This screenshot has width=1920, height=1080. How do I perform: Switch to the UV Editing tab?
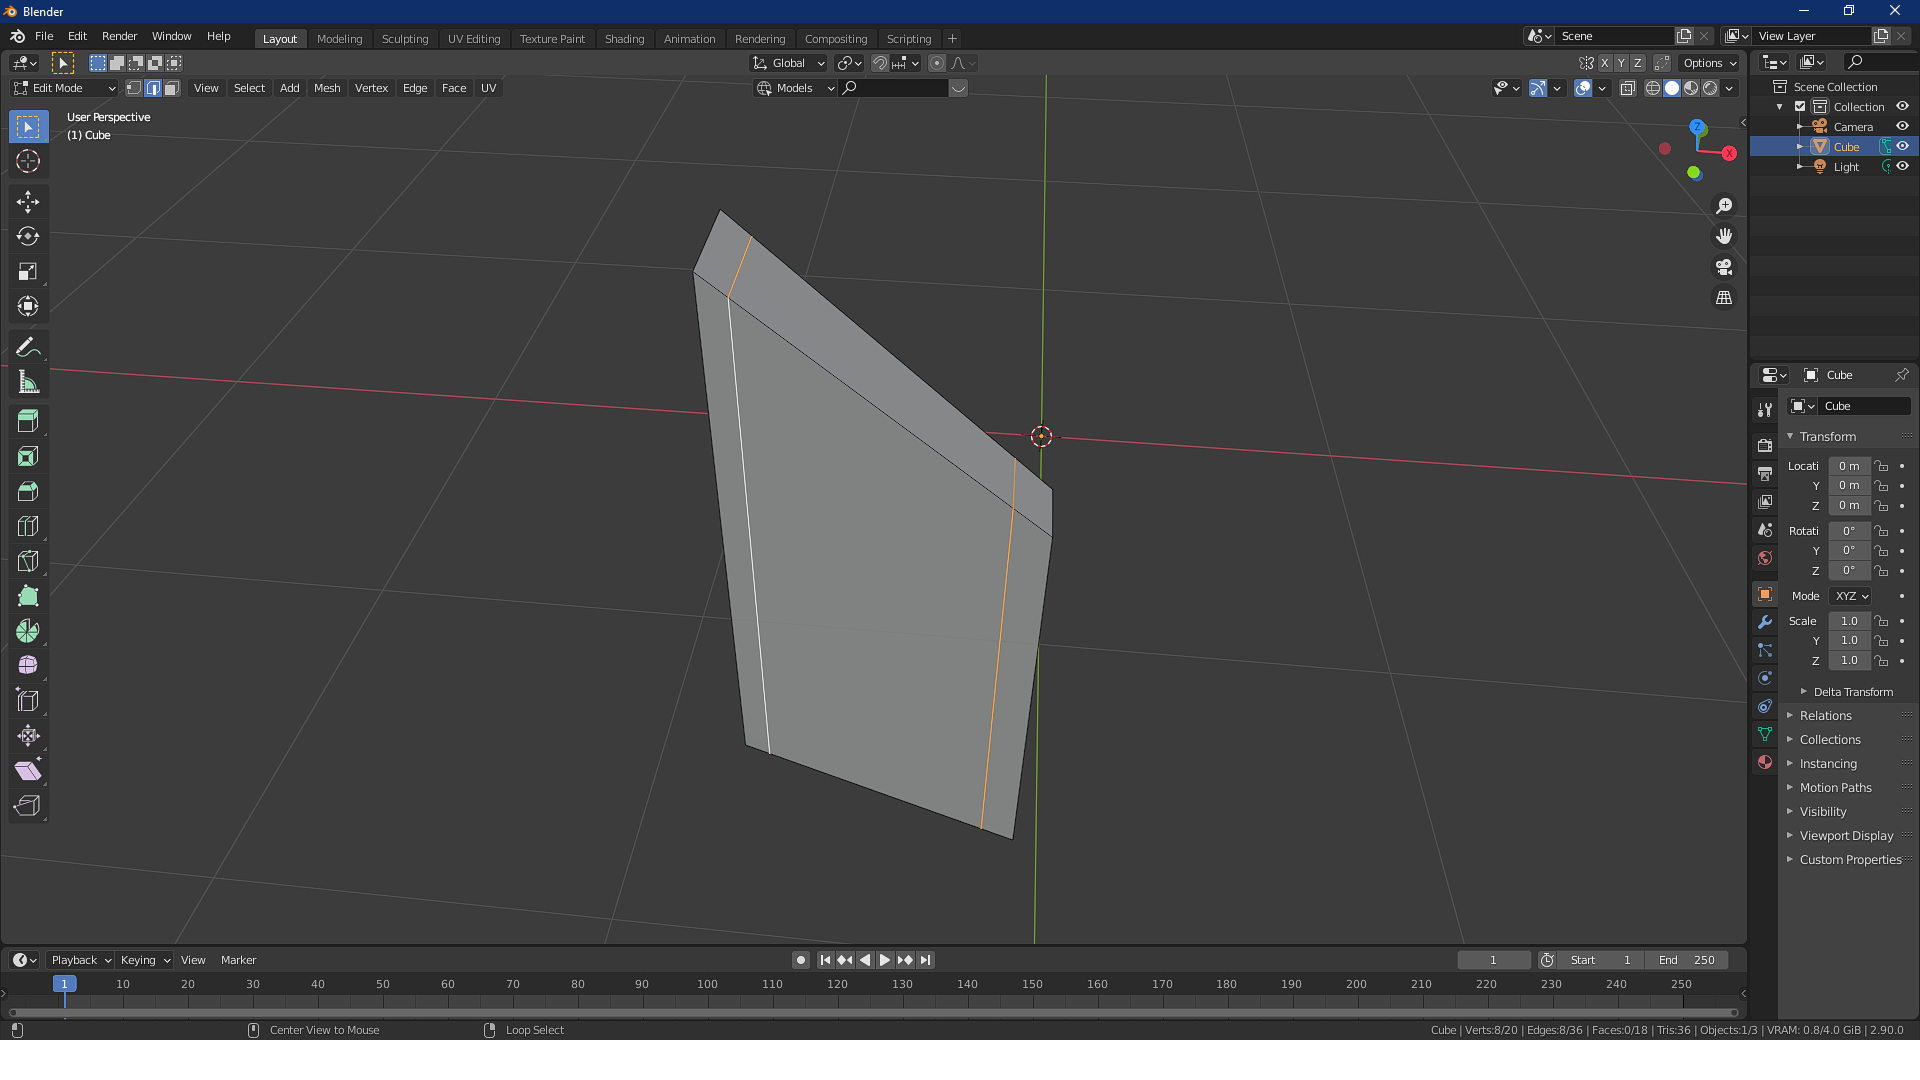[x=474, y=39]
